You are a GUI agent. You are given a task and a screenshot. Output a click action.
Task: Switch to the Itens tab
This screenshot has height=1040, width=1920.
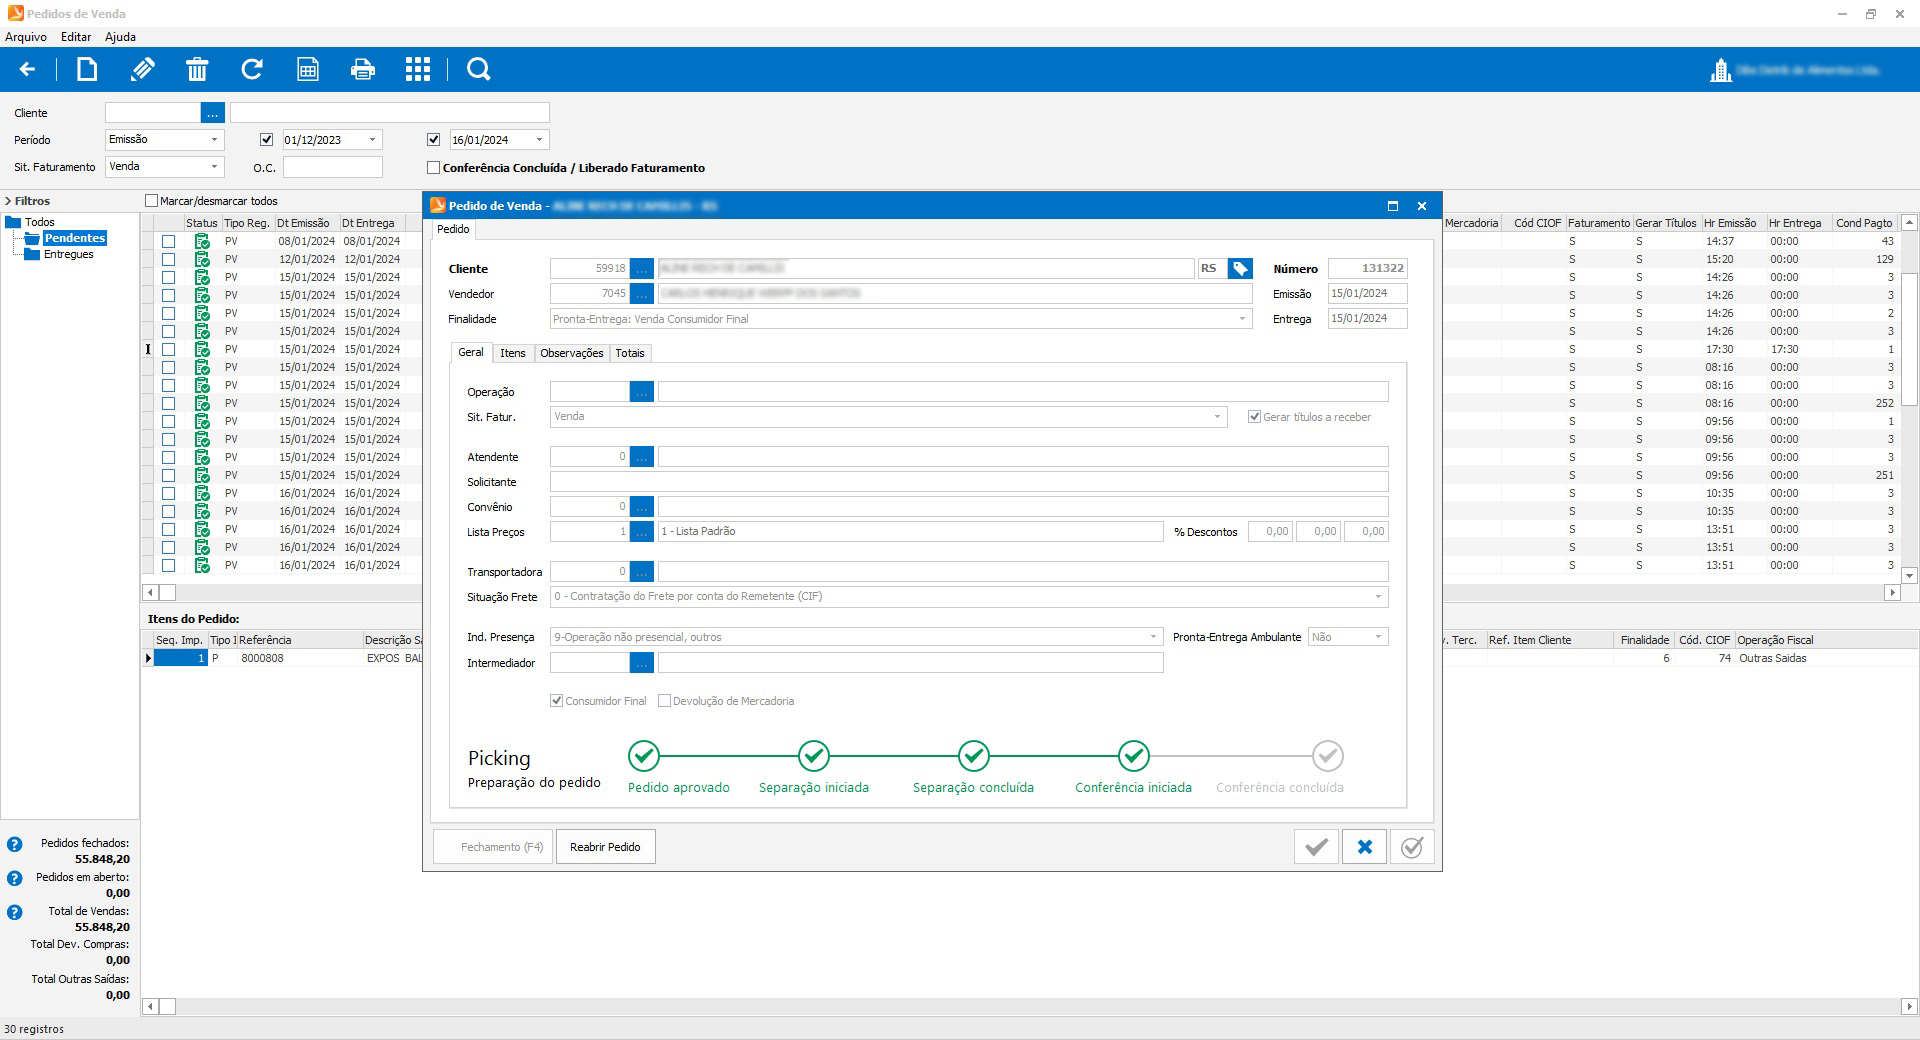coord(513,353)
